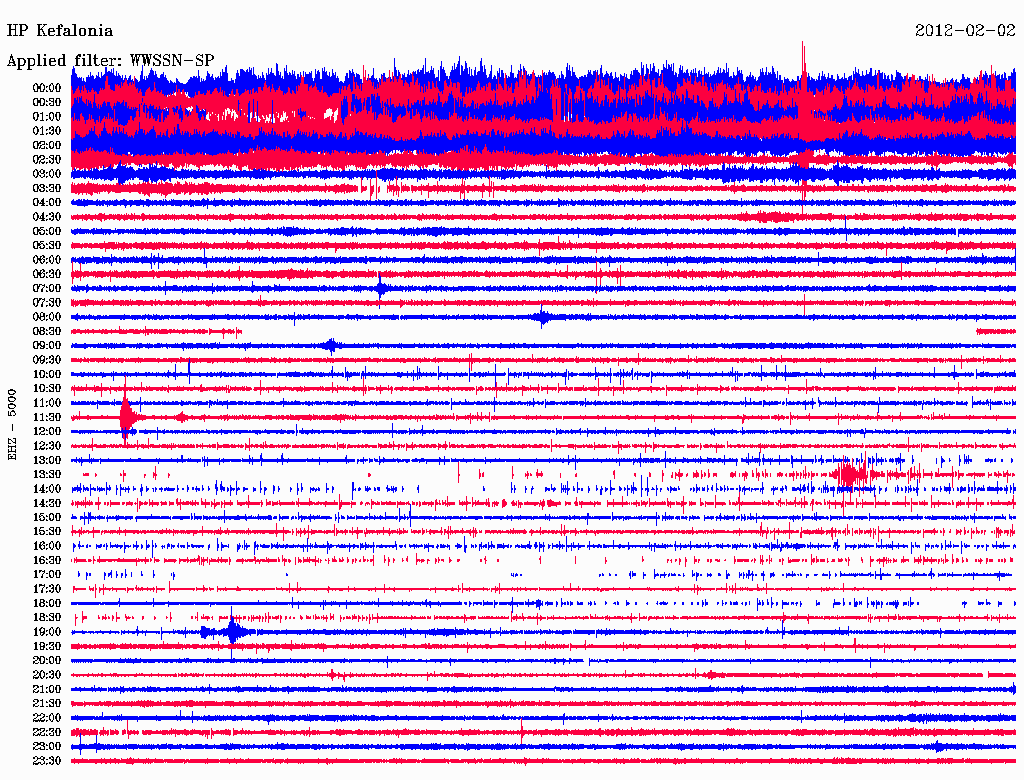The height and width of the screenshot is (780, 1024).
Task: Click the 10:00 time label
Action: coord(46,374)
